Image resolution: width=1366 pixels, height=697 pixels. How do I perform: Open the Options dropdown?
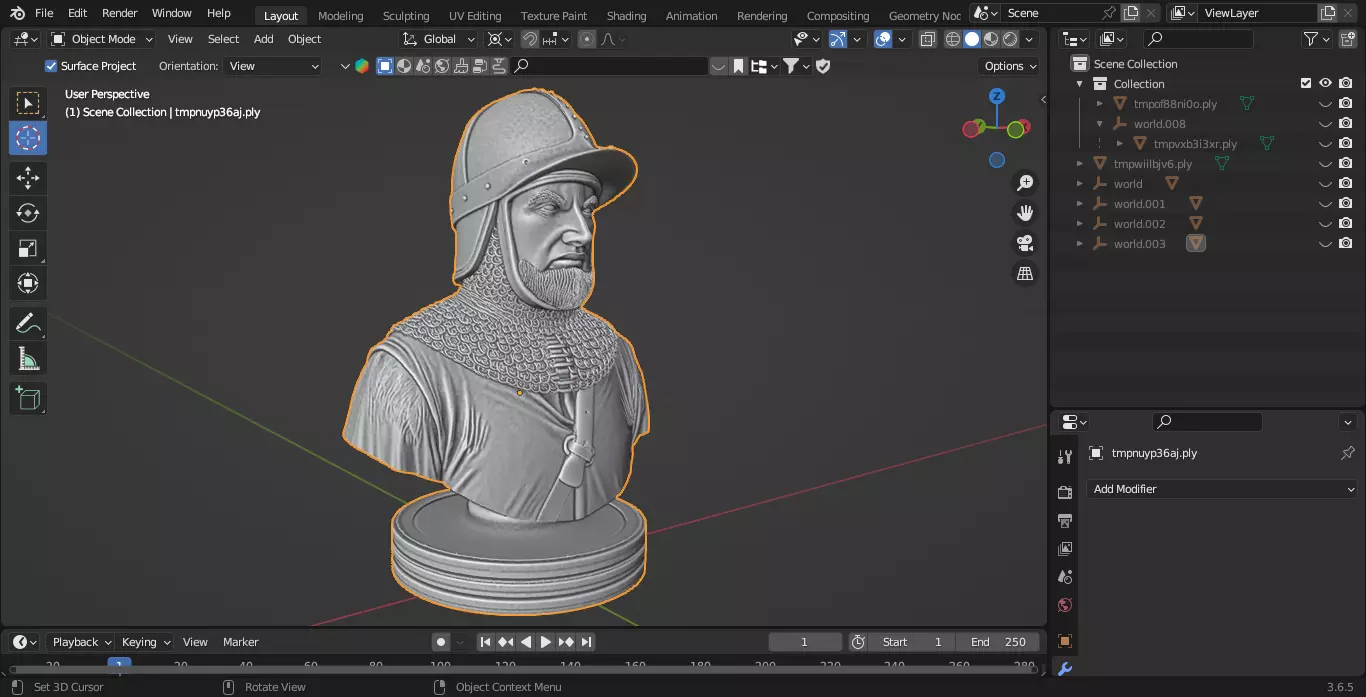[x=1010, y=66]
